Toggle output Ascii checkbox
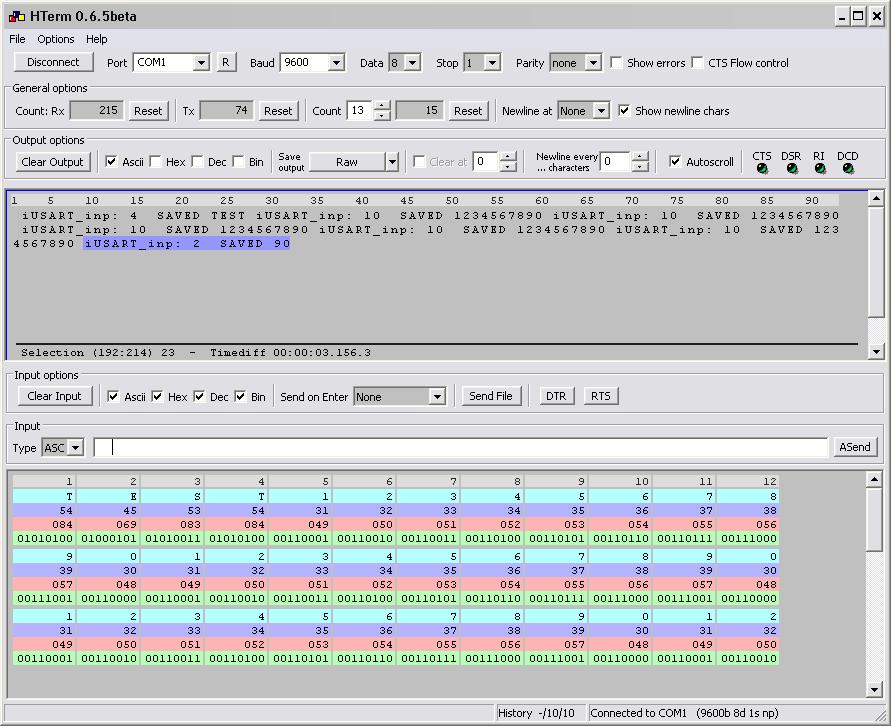 pyautogui.click(x=111, y=161)
